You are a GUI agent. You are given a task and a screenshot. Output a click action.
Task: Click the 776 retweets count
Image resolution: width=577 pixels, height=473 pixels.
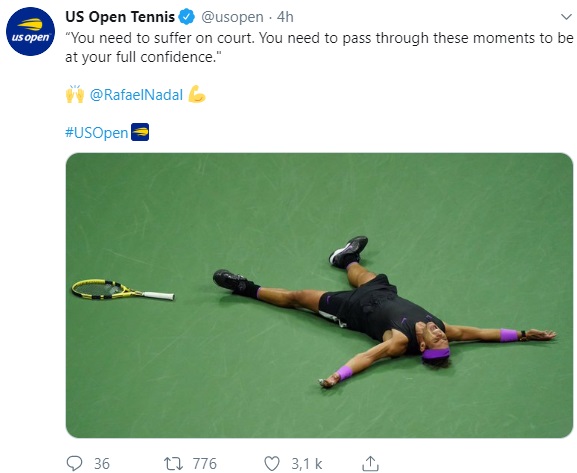tap(205, 464)
